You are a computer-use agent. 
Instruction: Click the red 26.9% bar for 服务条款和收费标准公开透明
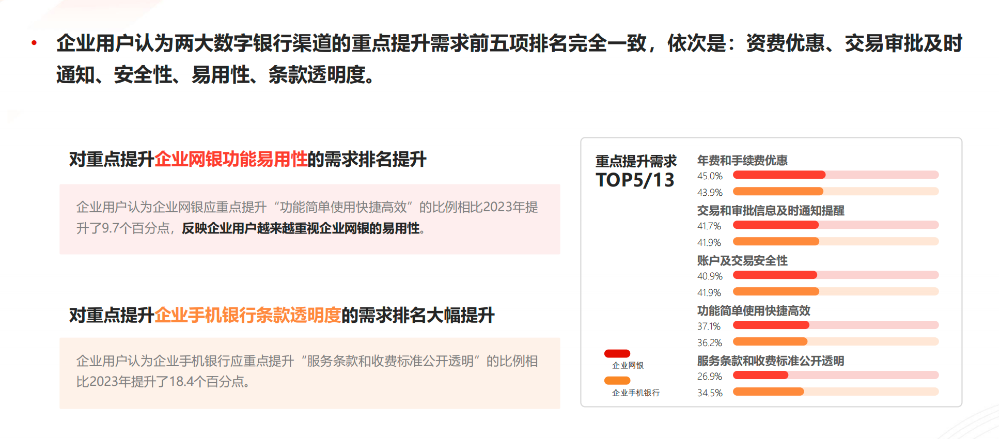click(x=761, y=375)
